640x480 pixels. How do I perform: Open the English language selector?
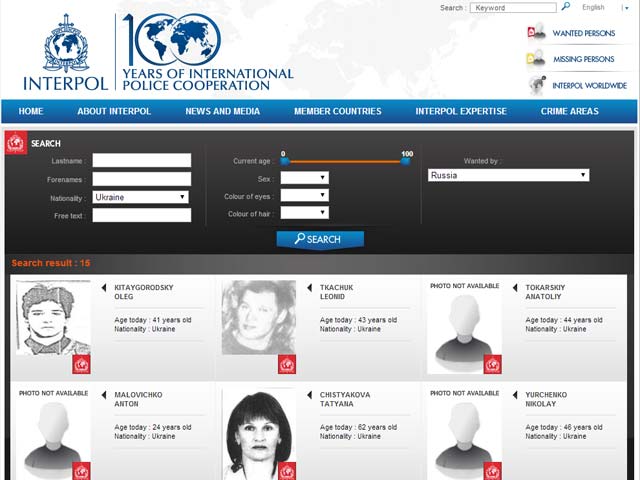point(605,7)
